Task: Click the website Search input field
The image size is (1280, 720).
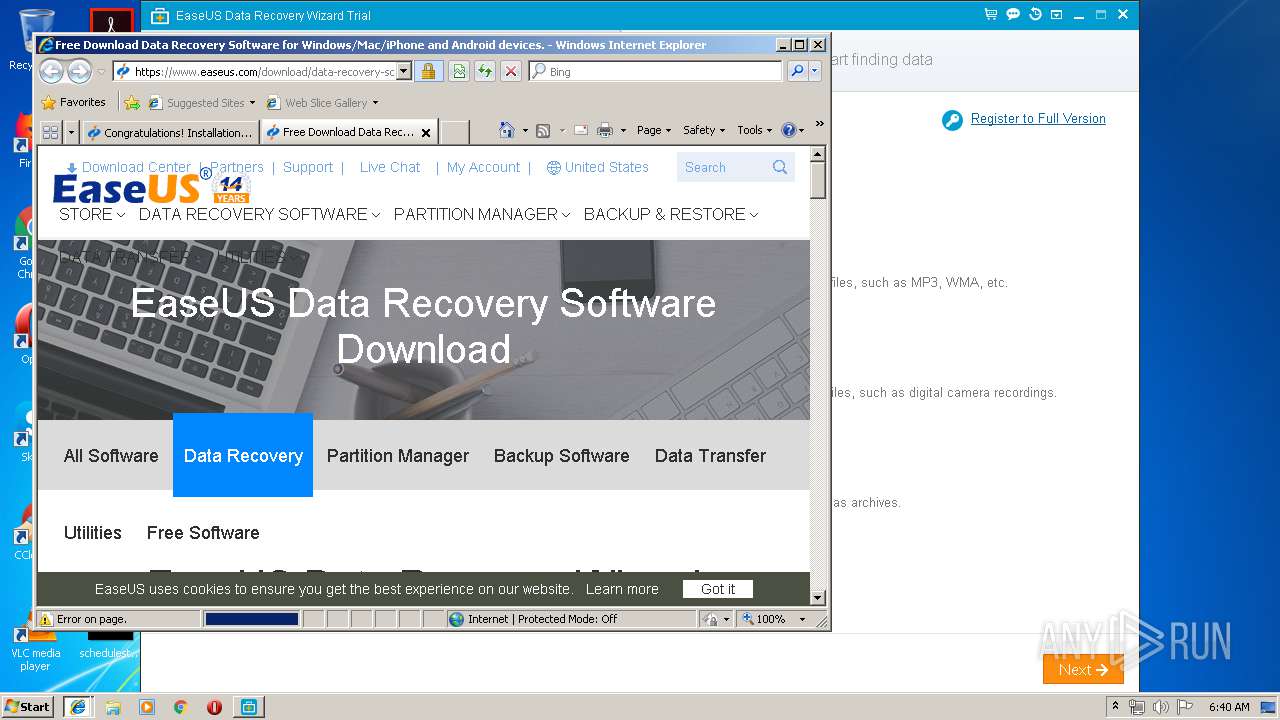Action: pos(723,167)
